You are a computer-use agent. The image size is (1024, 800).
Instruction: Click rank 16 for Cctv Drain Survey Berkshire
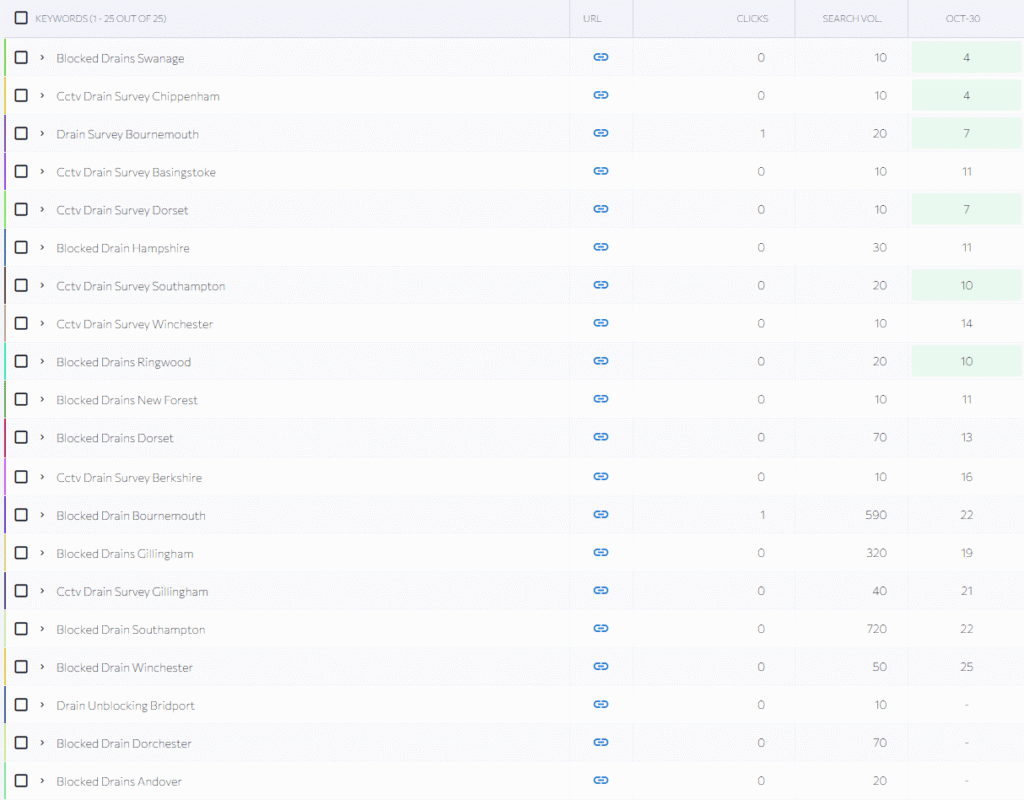967,477
